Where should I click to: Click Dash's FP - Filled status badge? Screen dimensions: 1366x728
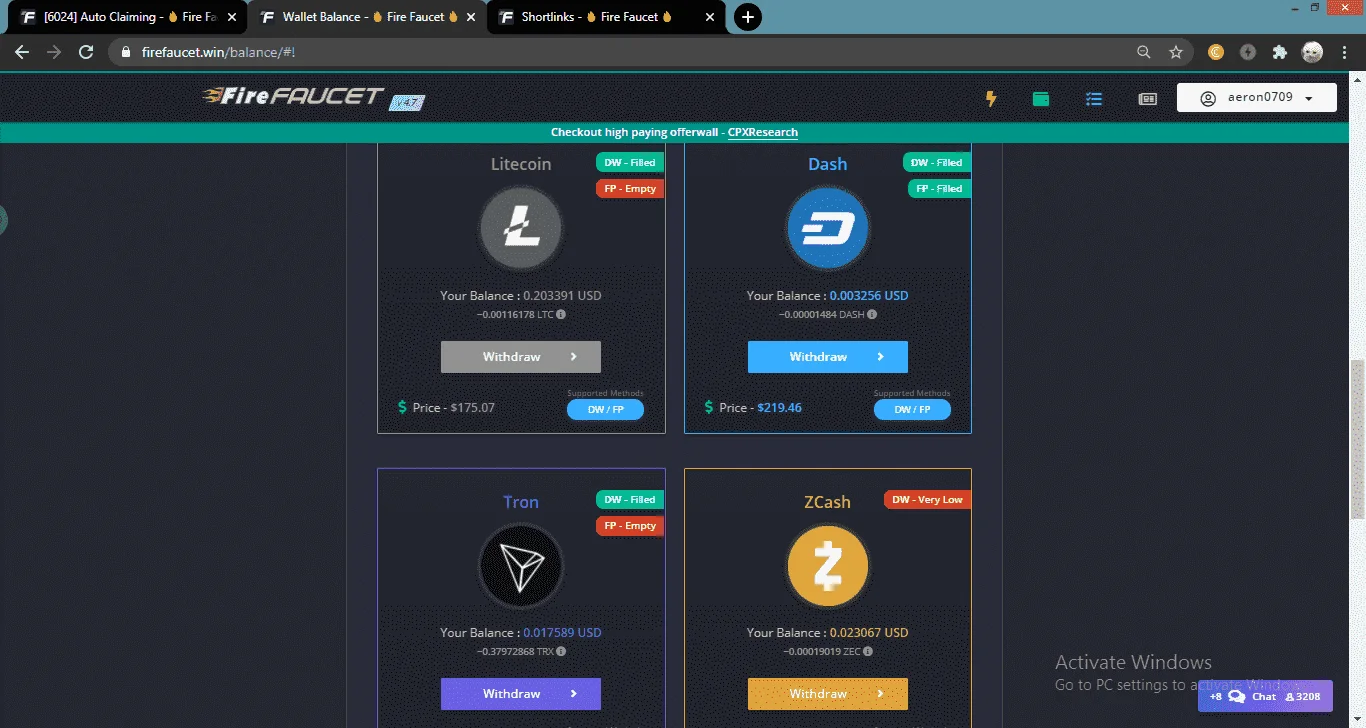(939, 189)
